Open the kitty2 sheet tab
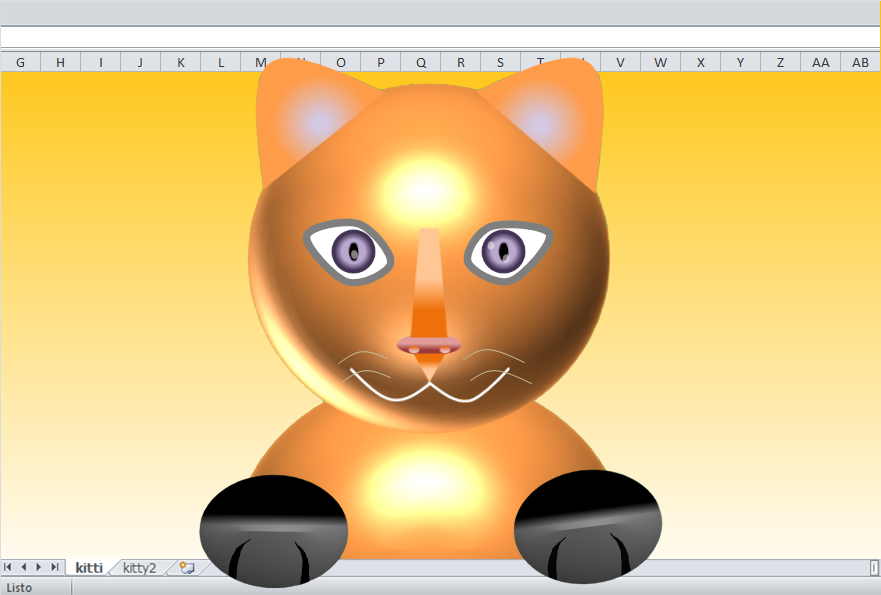Viewport: 881px width, 595px height. pyautogui.click(x=139, y=567)
